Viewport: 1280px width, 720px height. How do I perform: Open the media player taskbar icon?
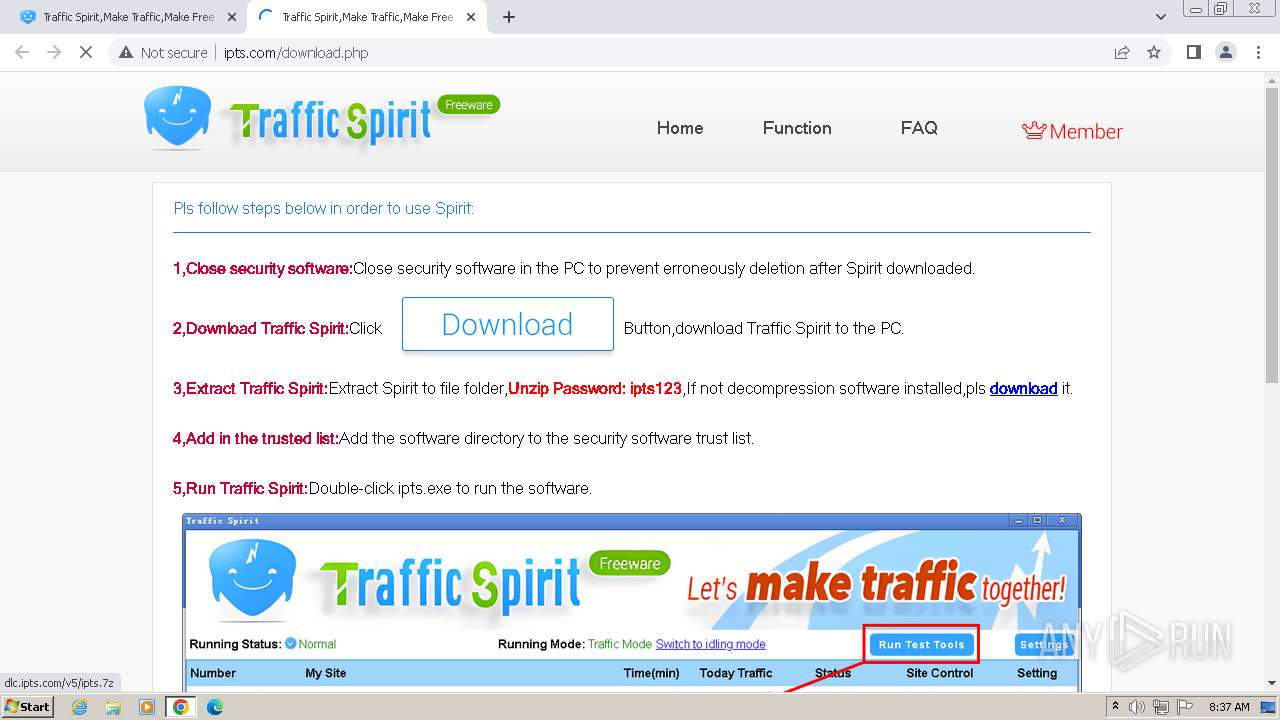(x=147, y=707)
